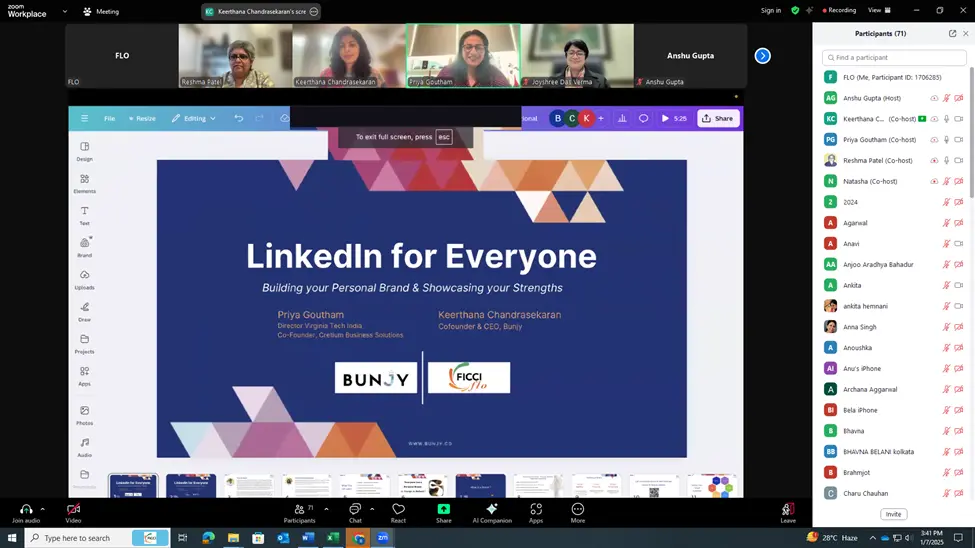The image size is (975, 548).
Task: Open the Canva Design panel
Action: coord(85,151)
